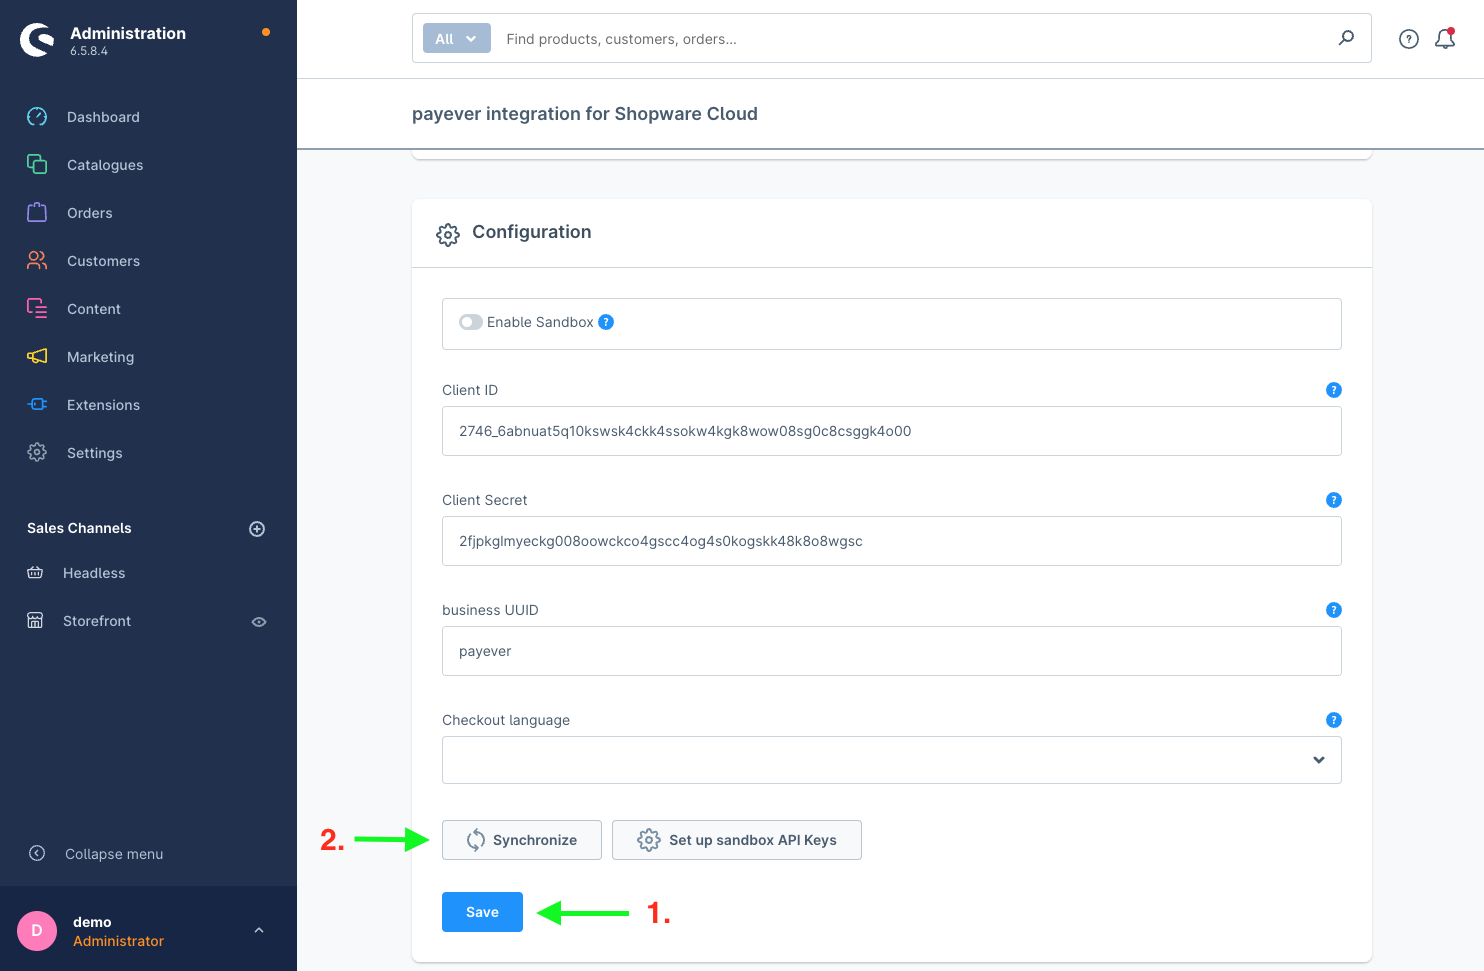Click the search magnifier icon
1484x971 pixels.
coord(1346,38)
